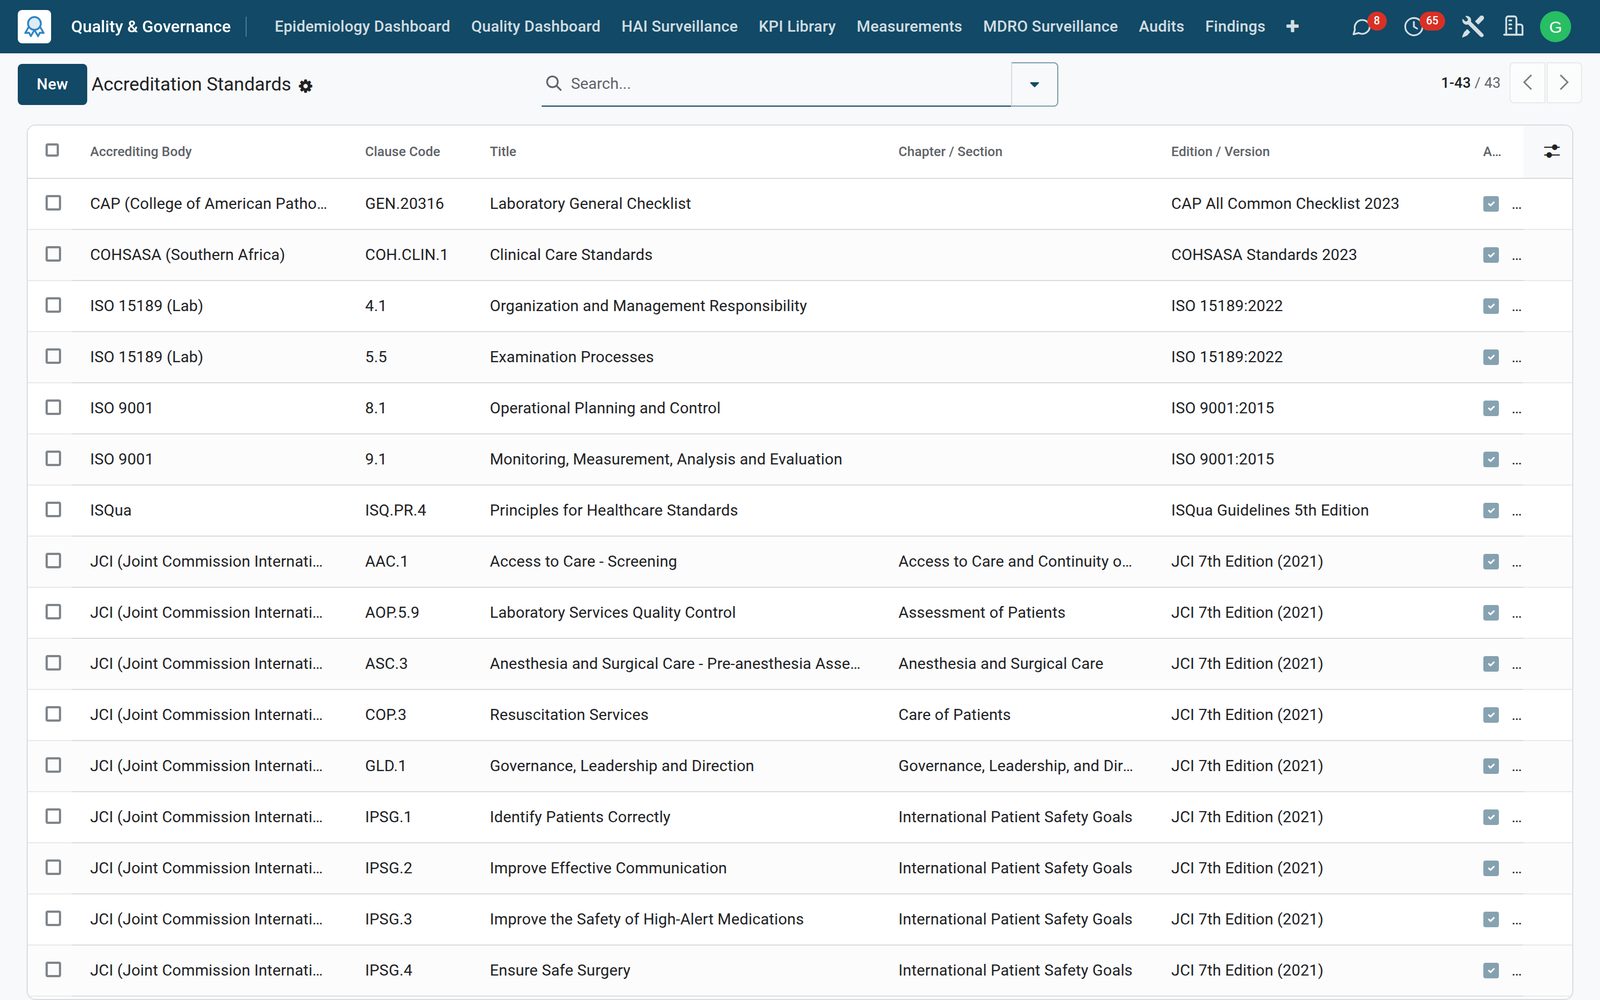Open the developer tools wrench icon
The width and height of the screenshot is (1600, 1000).
(1472, 27)
